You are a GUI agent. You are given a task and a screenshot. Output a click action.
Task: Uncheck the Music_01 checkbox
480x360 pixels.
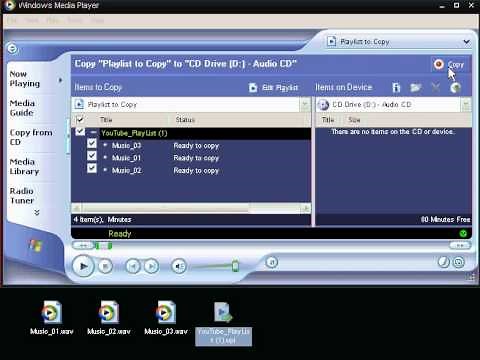(92, 156)
